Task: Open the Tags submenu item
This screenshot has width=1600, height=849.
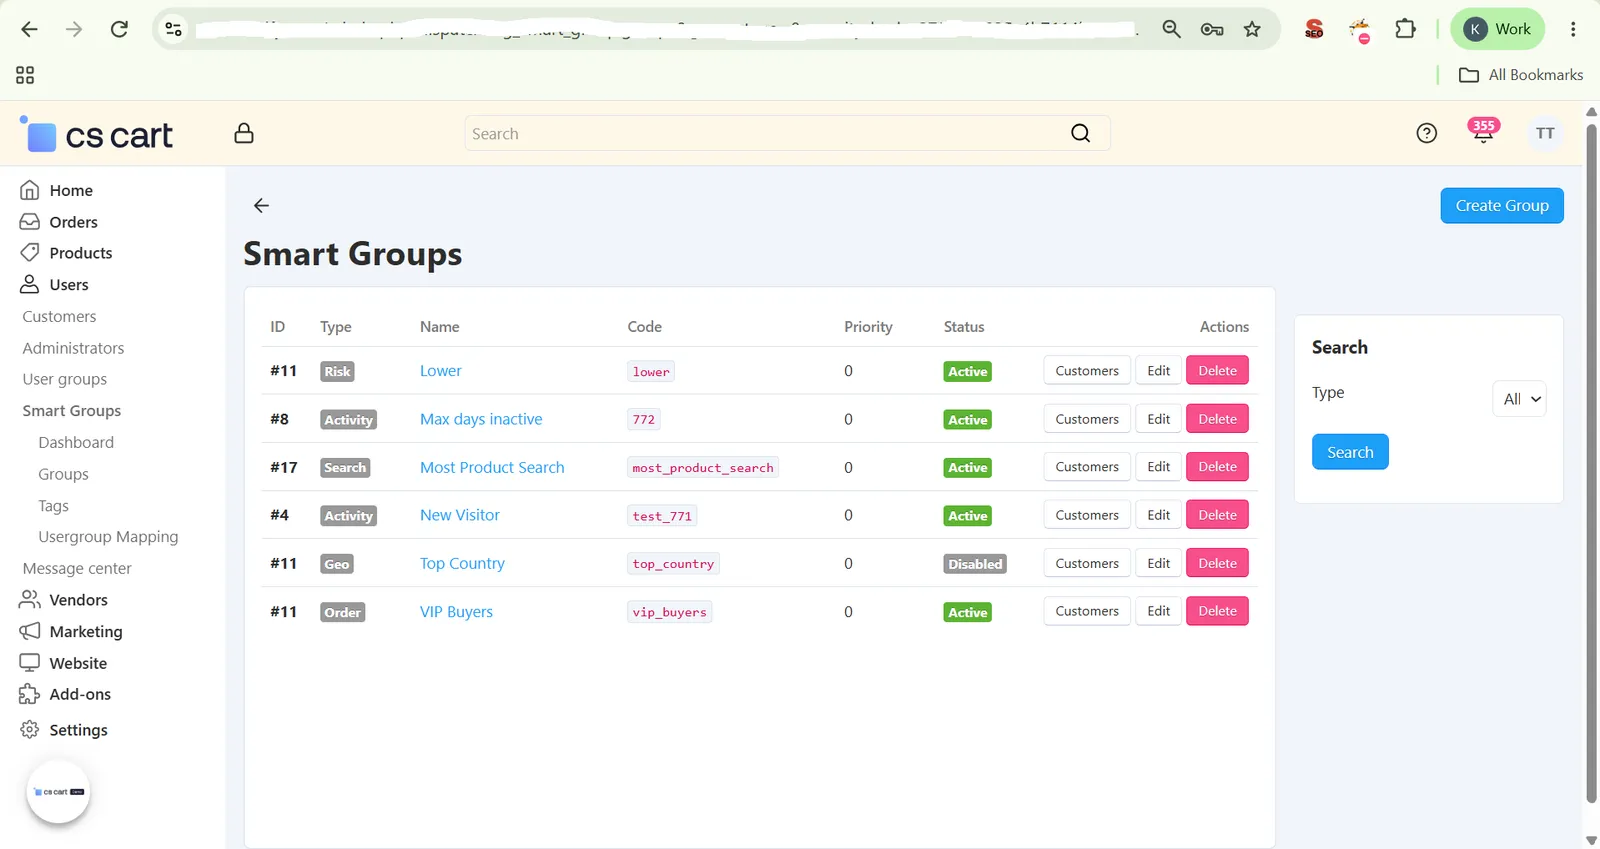Action: click(53, 506)
